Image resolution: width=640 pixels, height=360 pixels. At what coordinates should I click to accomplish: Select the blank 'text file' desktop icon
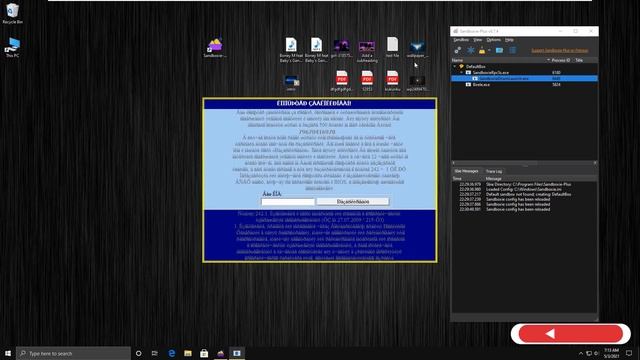pos(392,47)
